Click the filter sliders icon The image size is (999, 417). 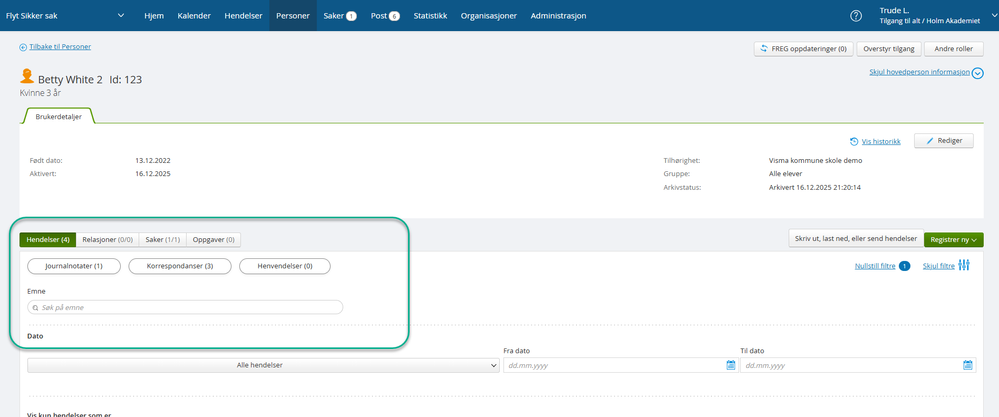coord(963,265)
